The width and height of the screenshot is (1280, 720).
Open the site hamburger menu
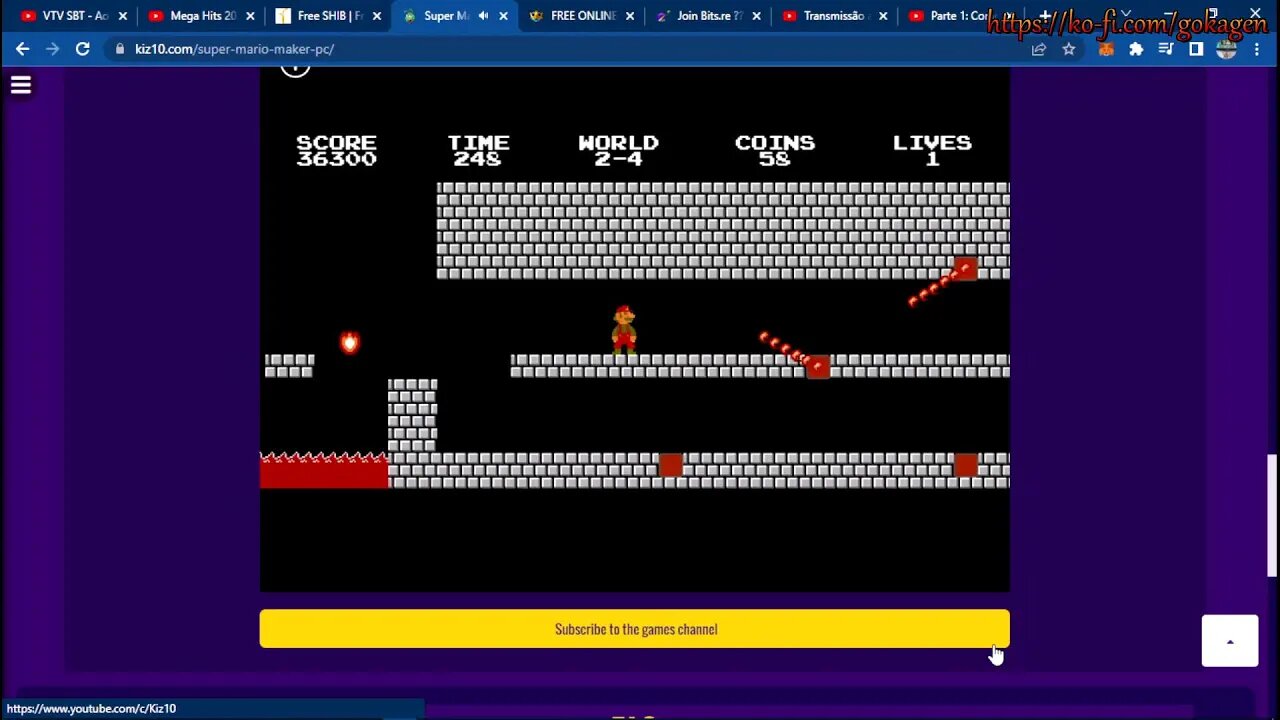[21, 86]
